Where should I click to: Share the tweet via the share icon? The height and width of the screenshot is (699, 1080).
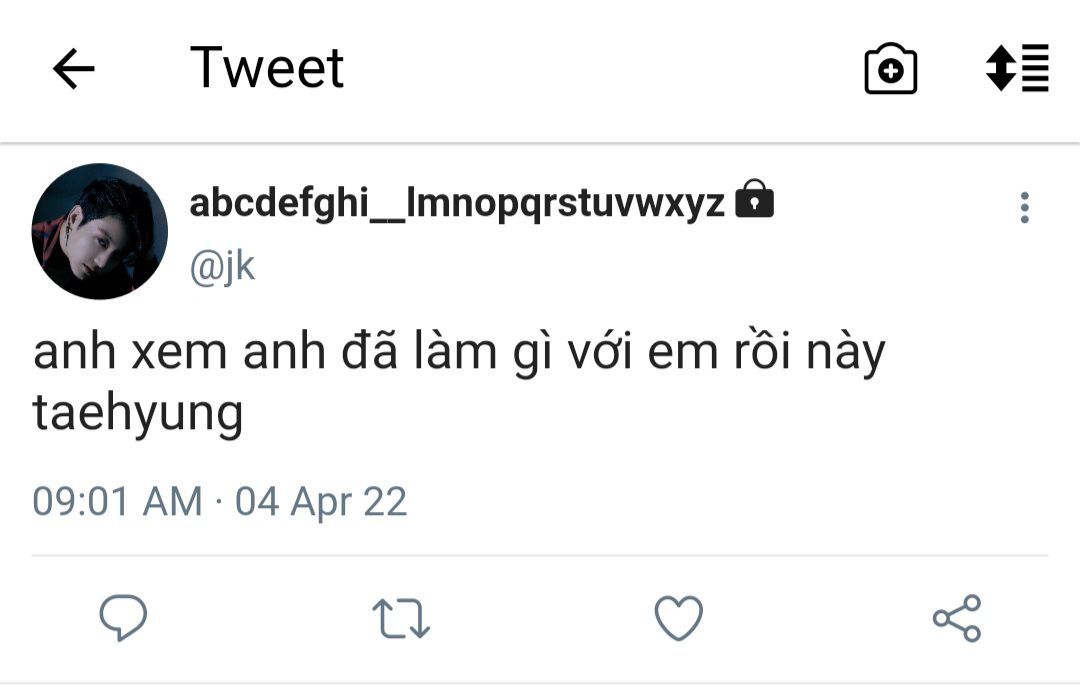957,618
